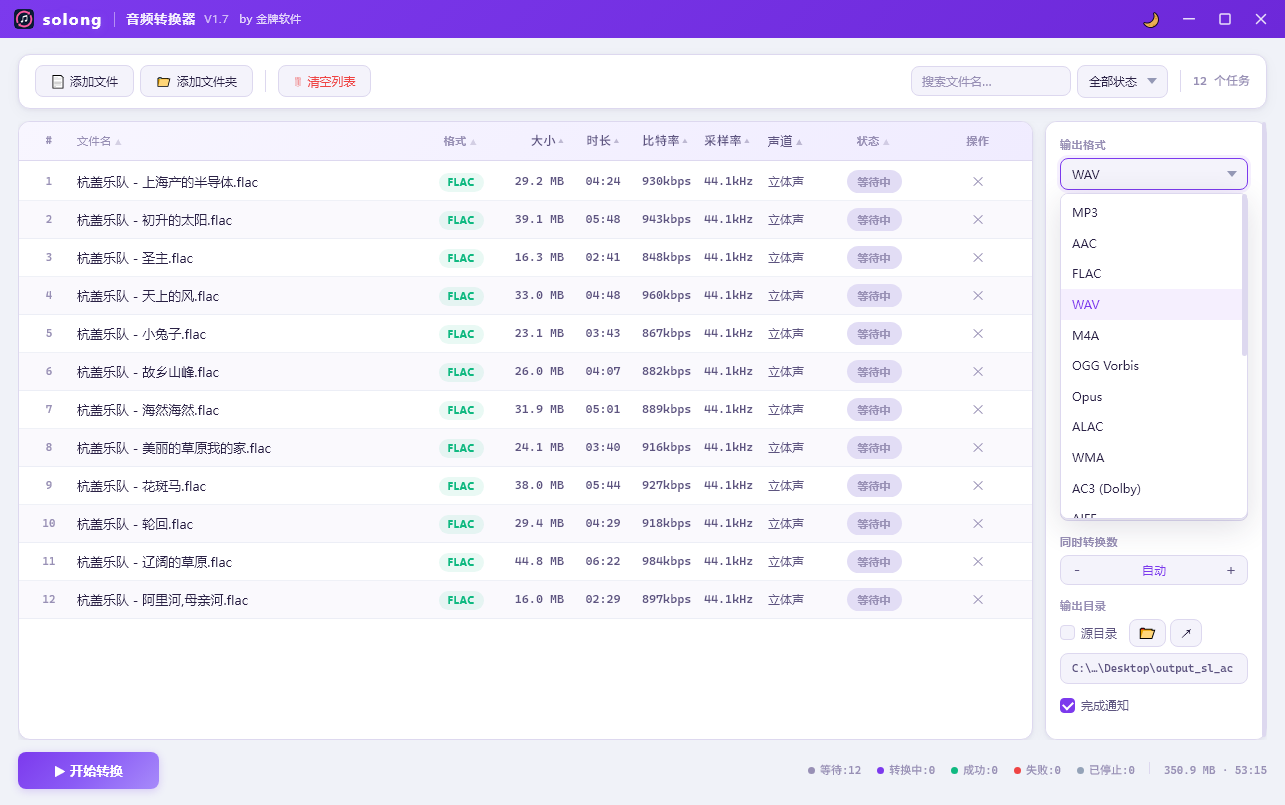Click the folder icon to browse output directory
Viewport: 1285px width, 805px height.
pyautogui.click(x=1146, y=632)
